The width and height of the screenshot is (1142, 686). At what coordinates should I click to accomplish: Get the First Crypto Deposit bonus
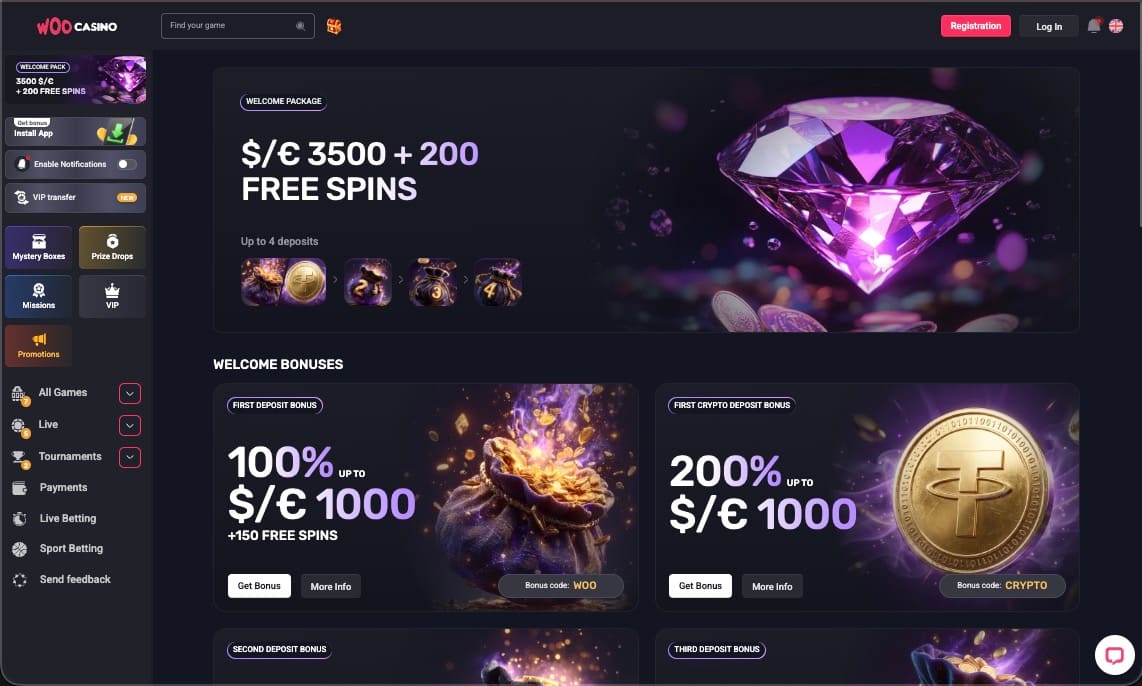(700, 586)
